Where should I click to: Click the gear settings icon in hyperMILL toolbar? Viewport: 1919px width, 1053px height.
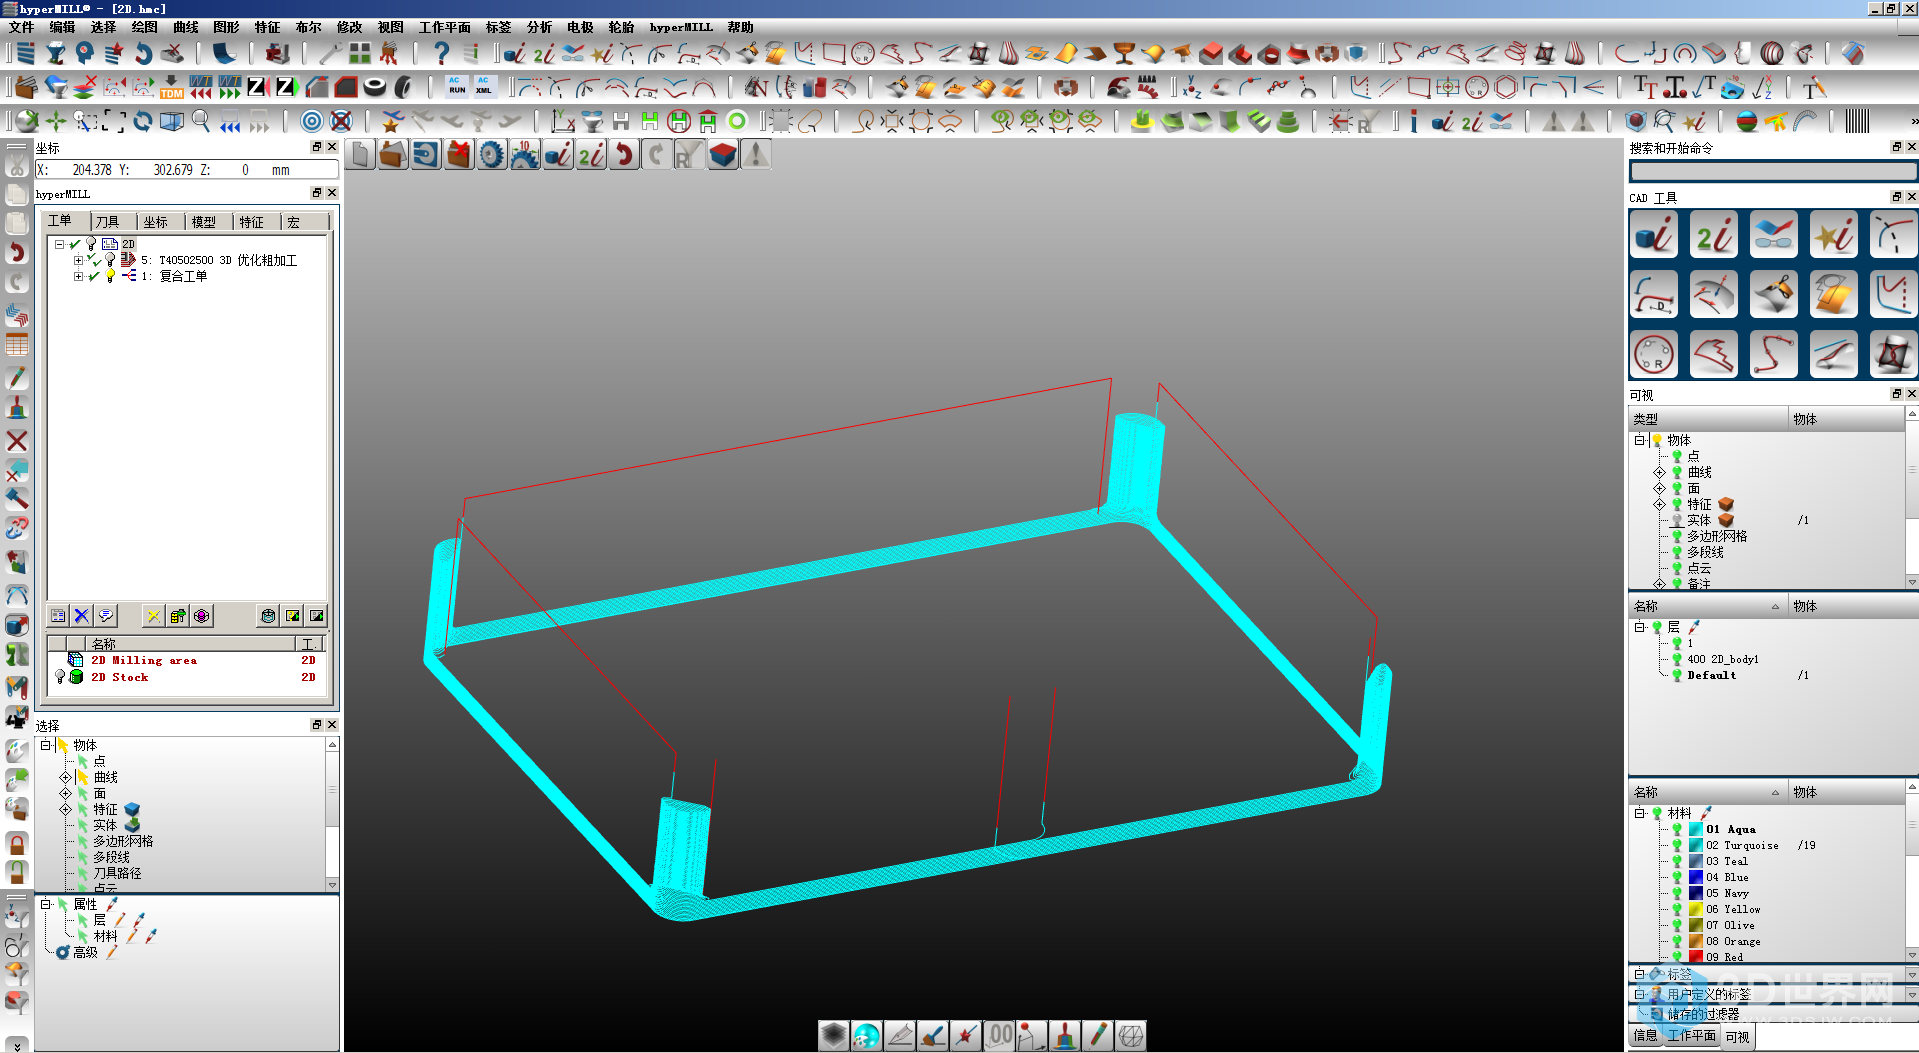(491, 155)
